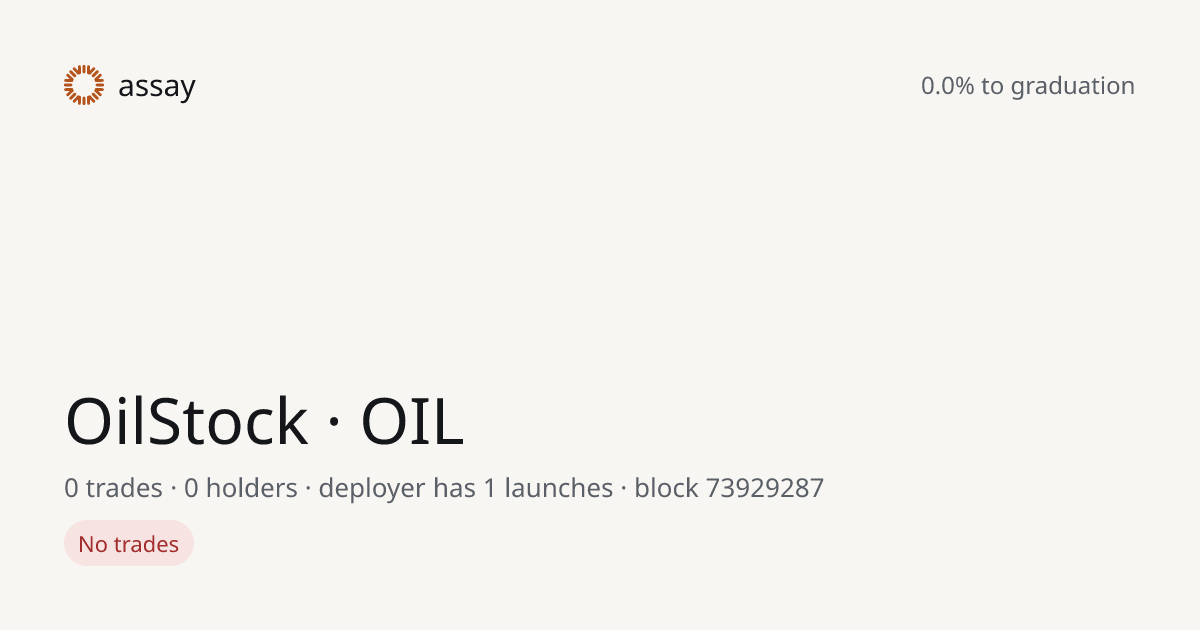Open the "deployer has 1 launches" stat
The image size is (1200, 630).
466,488
